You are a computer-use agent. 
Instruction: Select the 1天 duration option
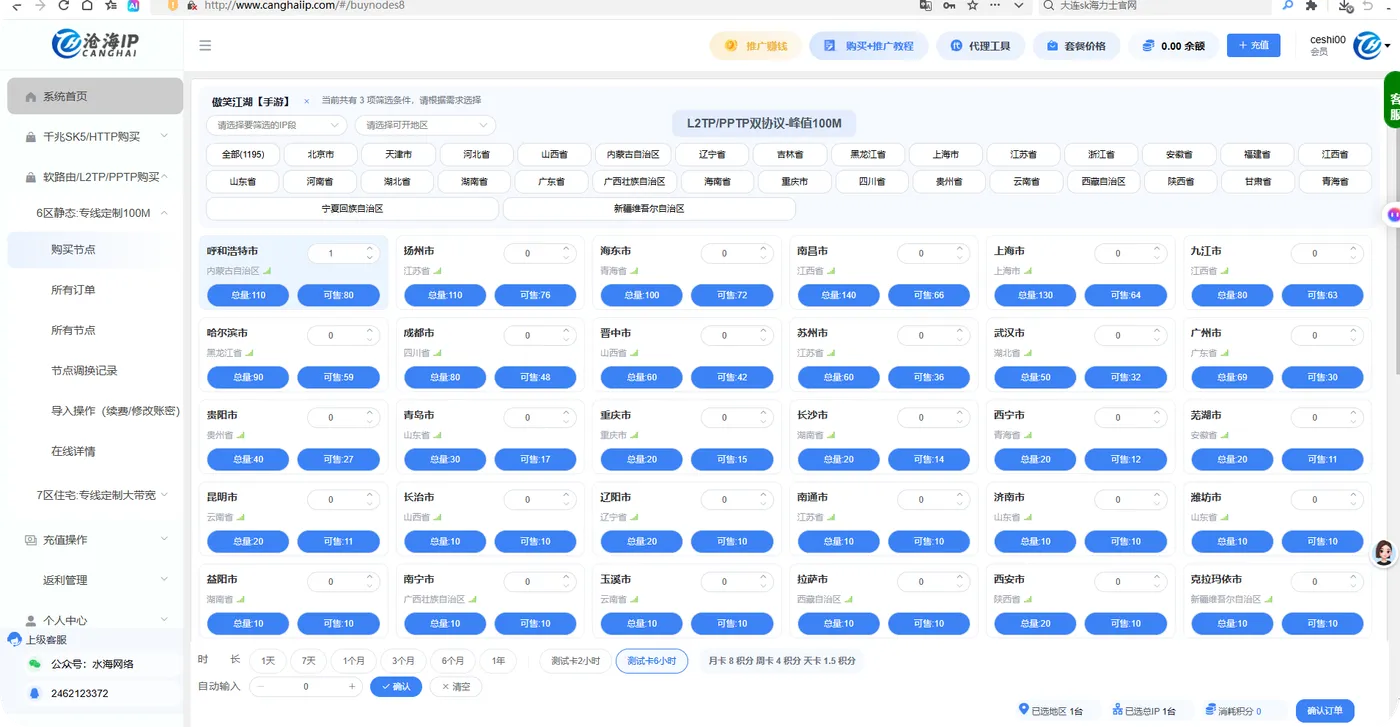267,661
